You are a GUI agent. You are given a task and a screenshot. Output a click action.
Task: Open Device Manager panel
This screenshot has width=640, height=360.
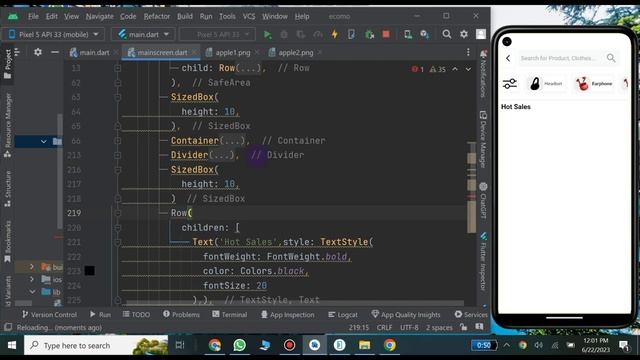coord(483,139)
